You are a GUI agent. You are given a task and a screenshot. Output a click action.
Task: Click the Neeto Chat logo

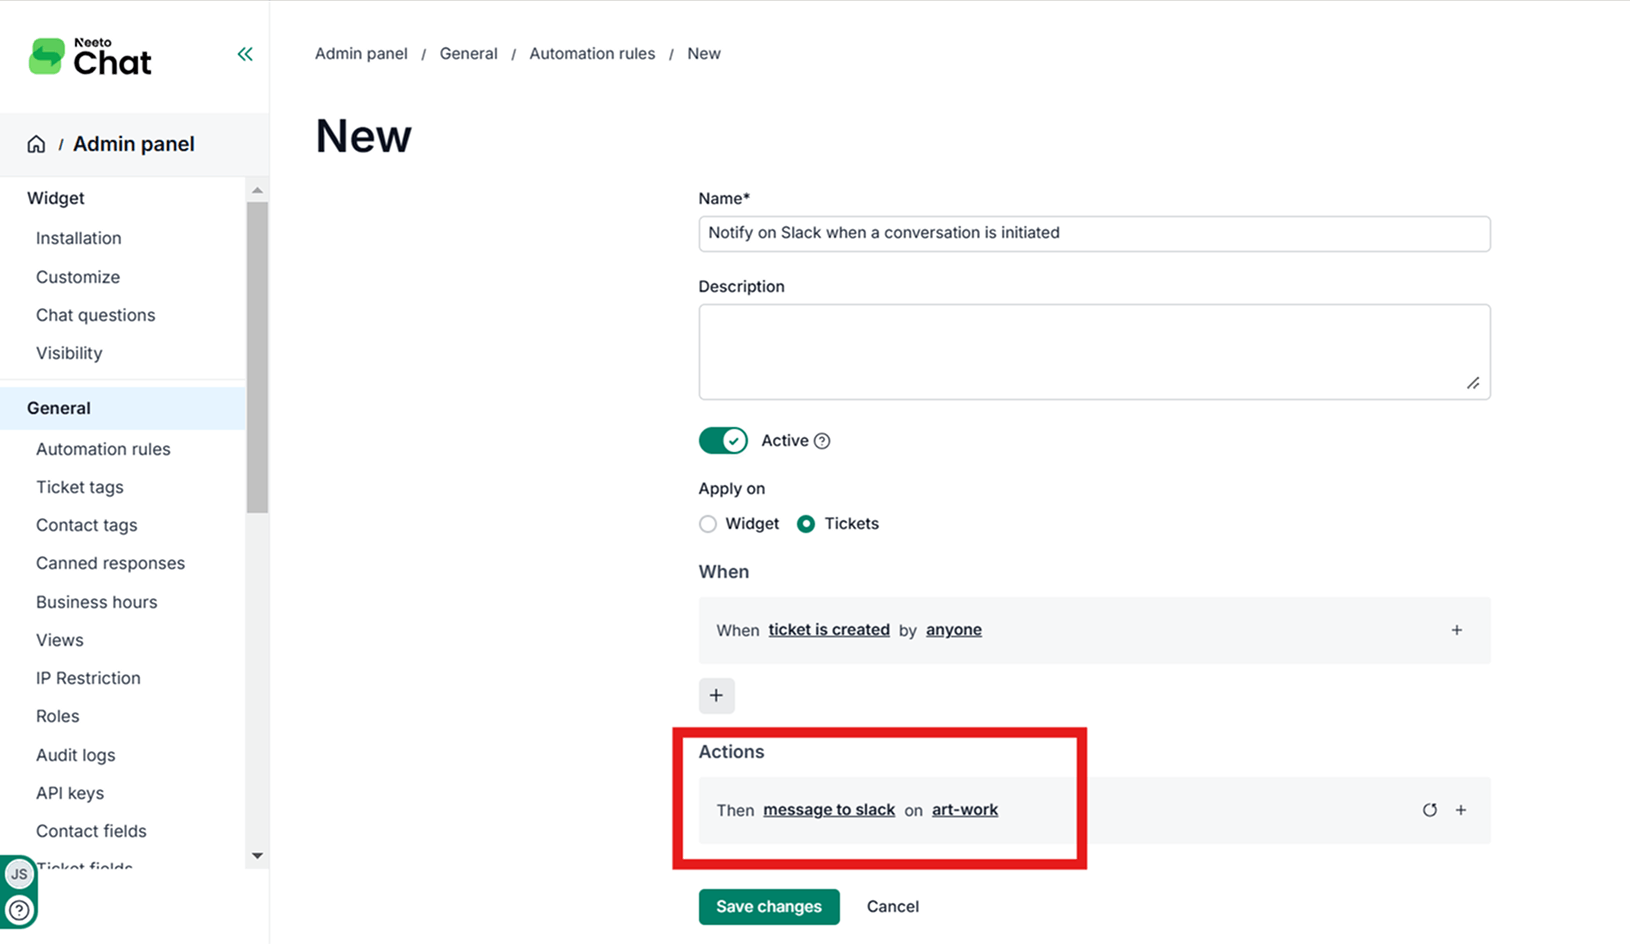(x=91, y=58)
